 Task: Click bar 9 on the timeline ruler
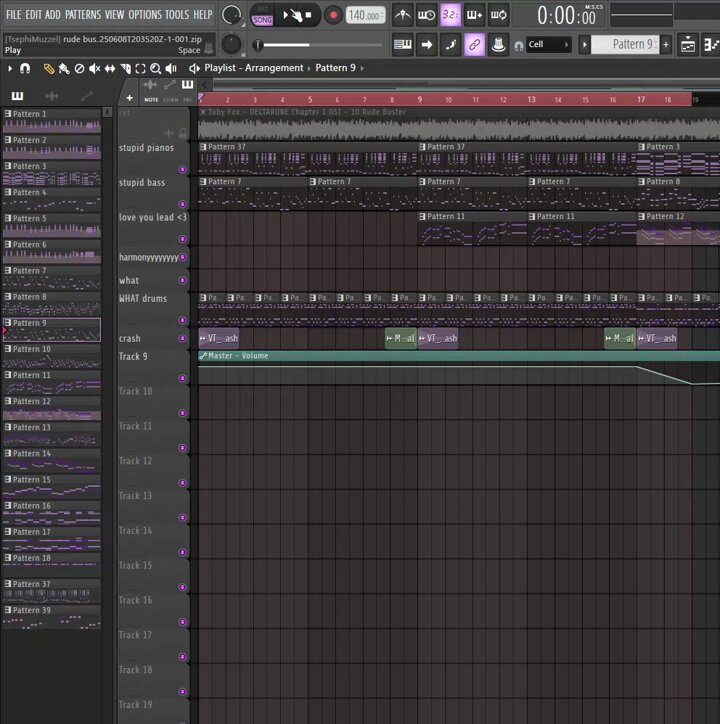tap(419, 99)
